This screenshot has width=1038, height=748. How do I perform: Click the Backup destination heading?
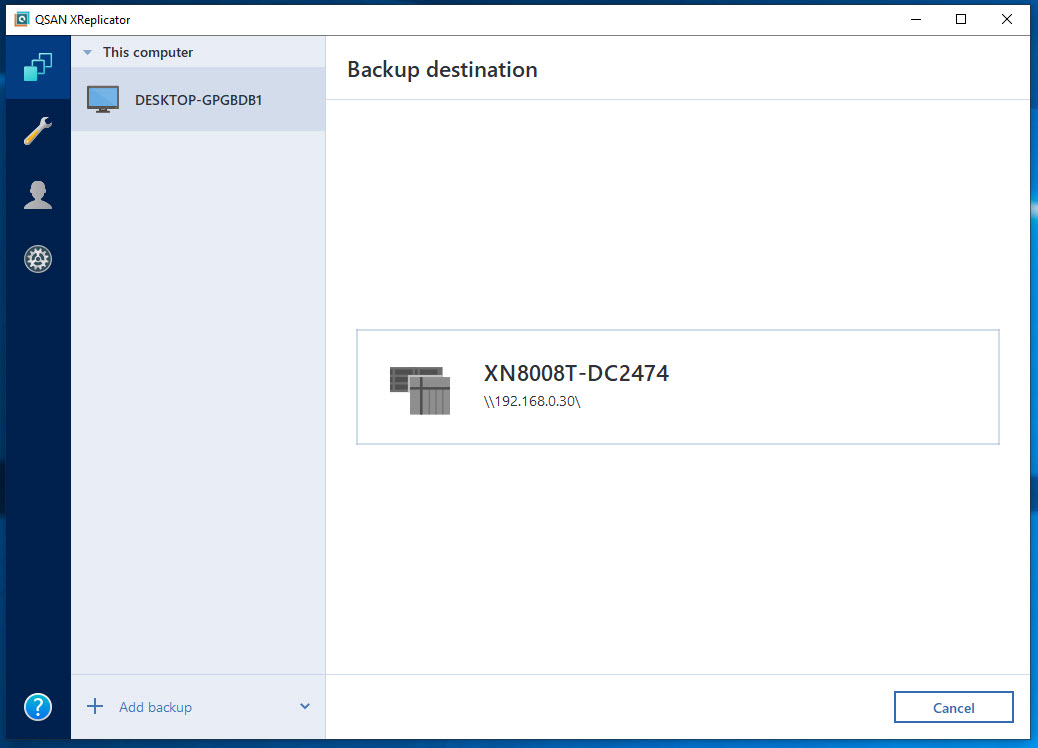pos(442,70)
